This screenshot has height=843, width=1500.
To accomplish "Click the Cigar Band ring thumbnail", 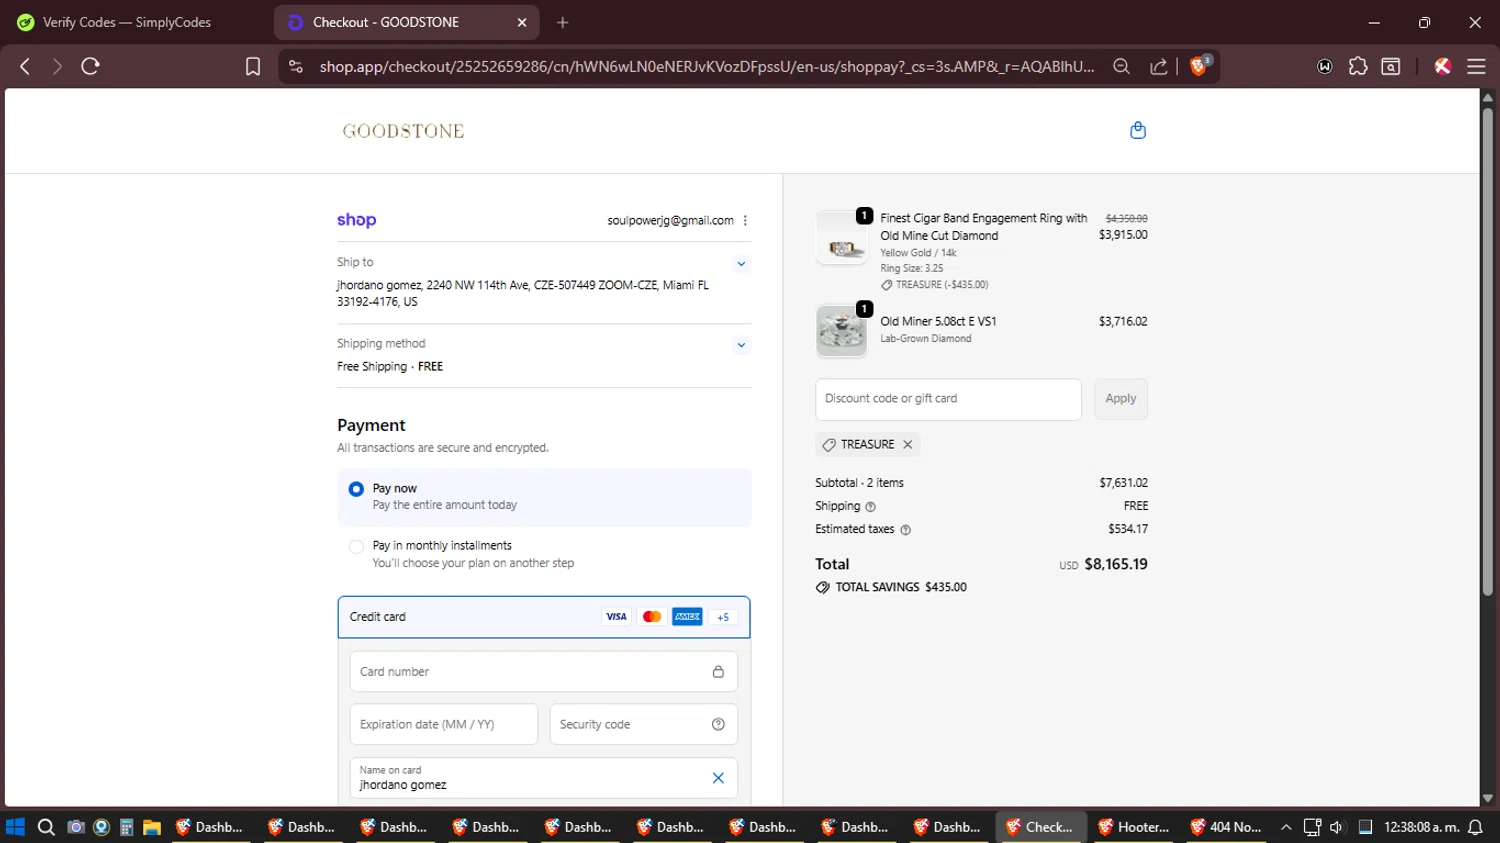I will (x=842, y=238).
